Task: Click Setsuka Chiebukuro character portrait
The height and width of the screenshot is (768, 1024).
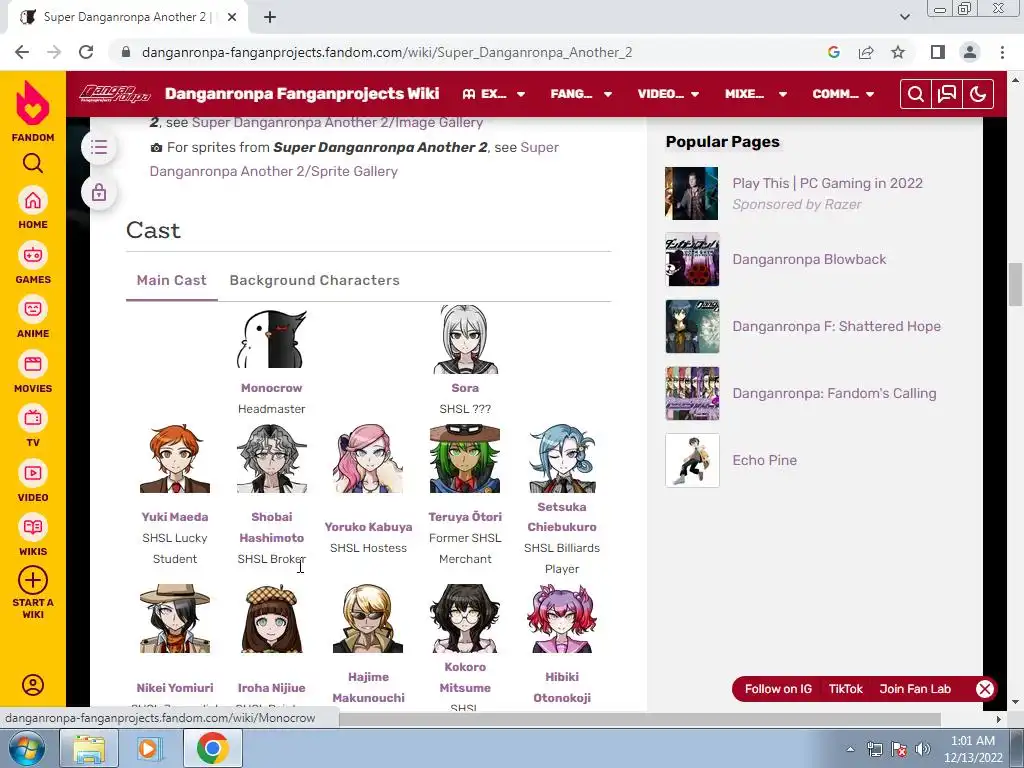Action: 562,458
